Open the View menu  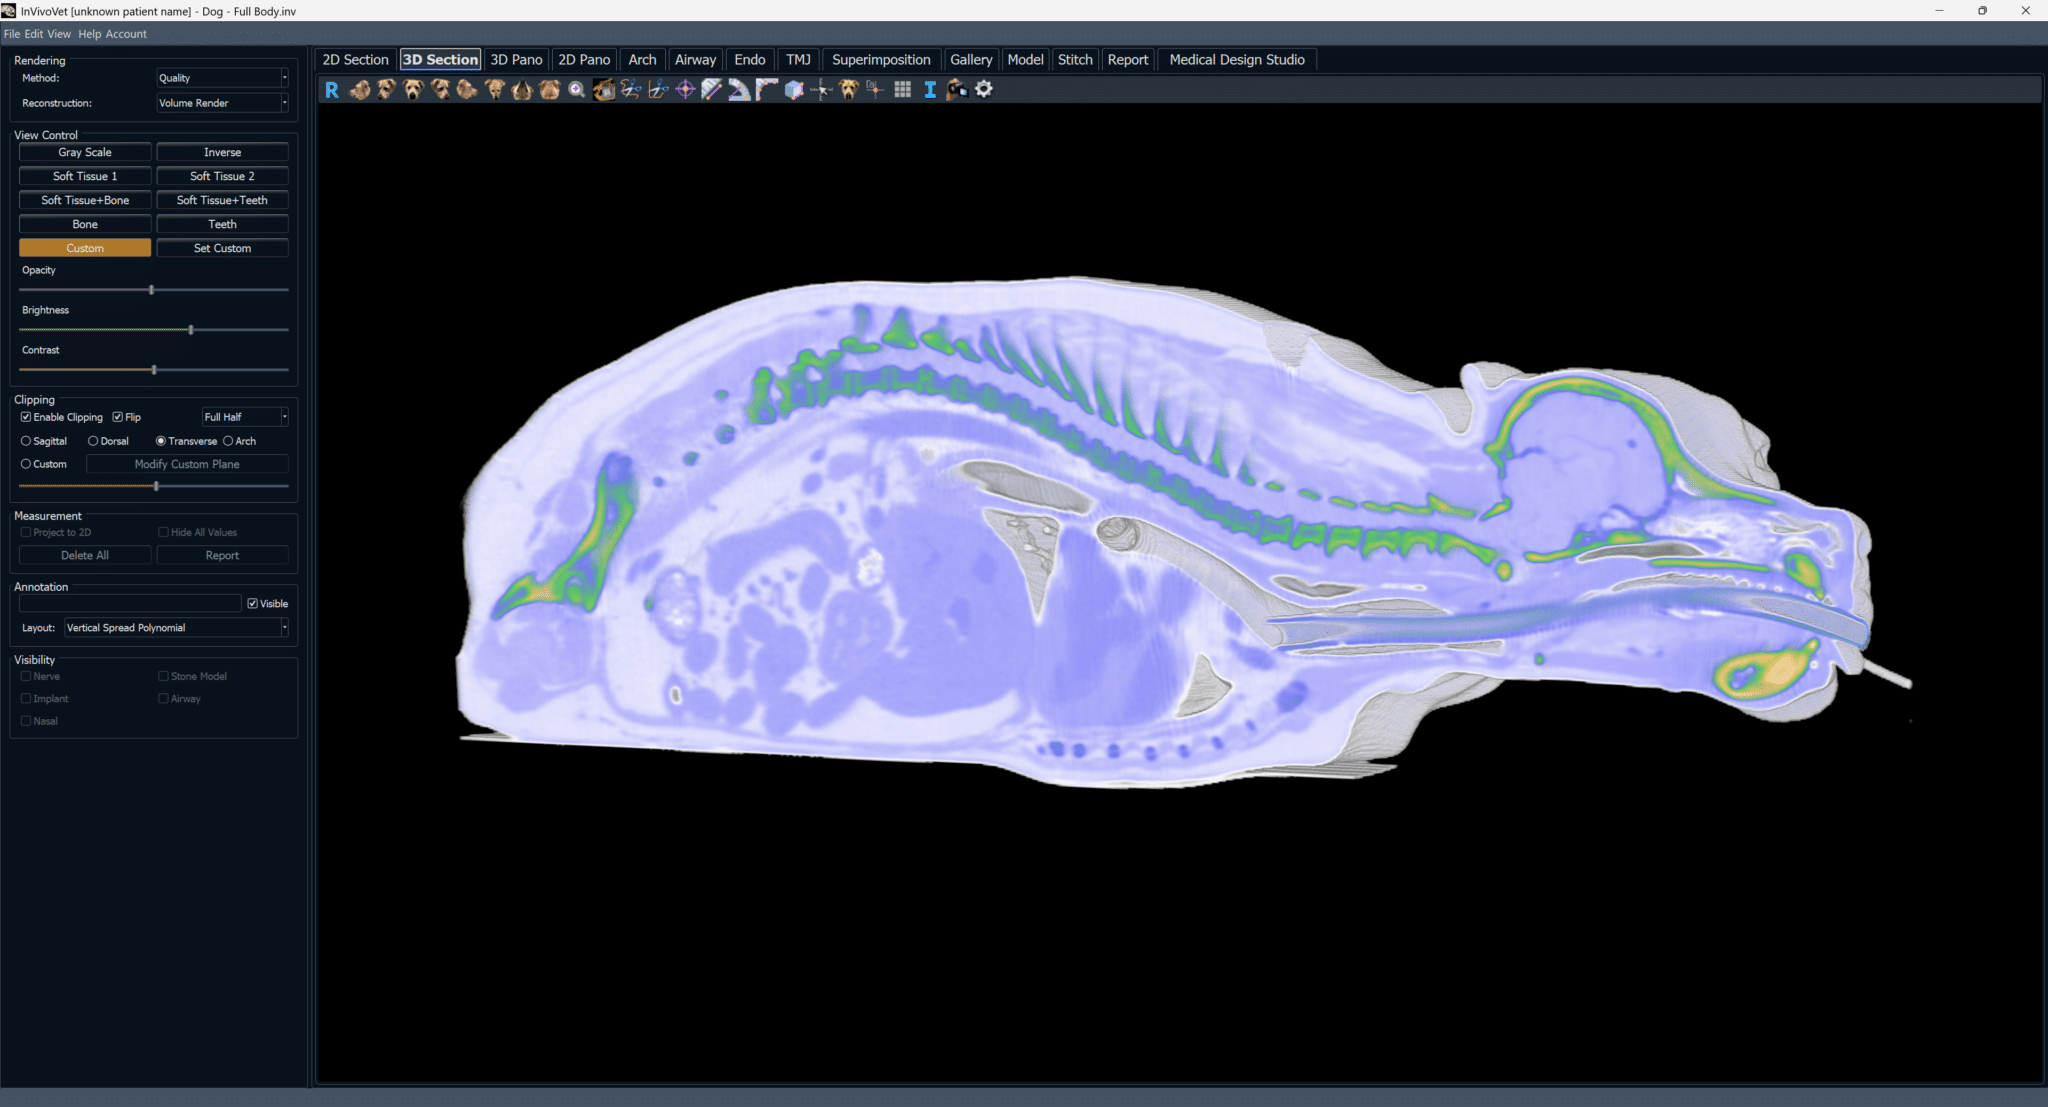[59, 34]
